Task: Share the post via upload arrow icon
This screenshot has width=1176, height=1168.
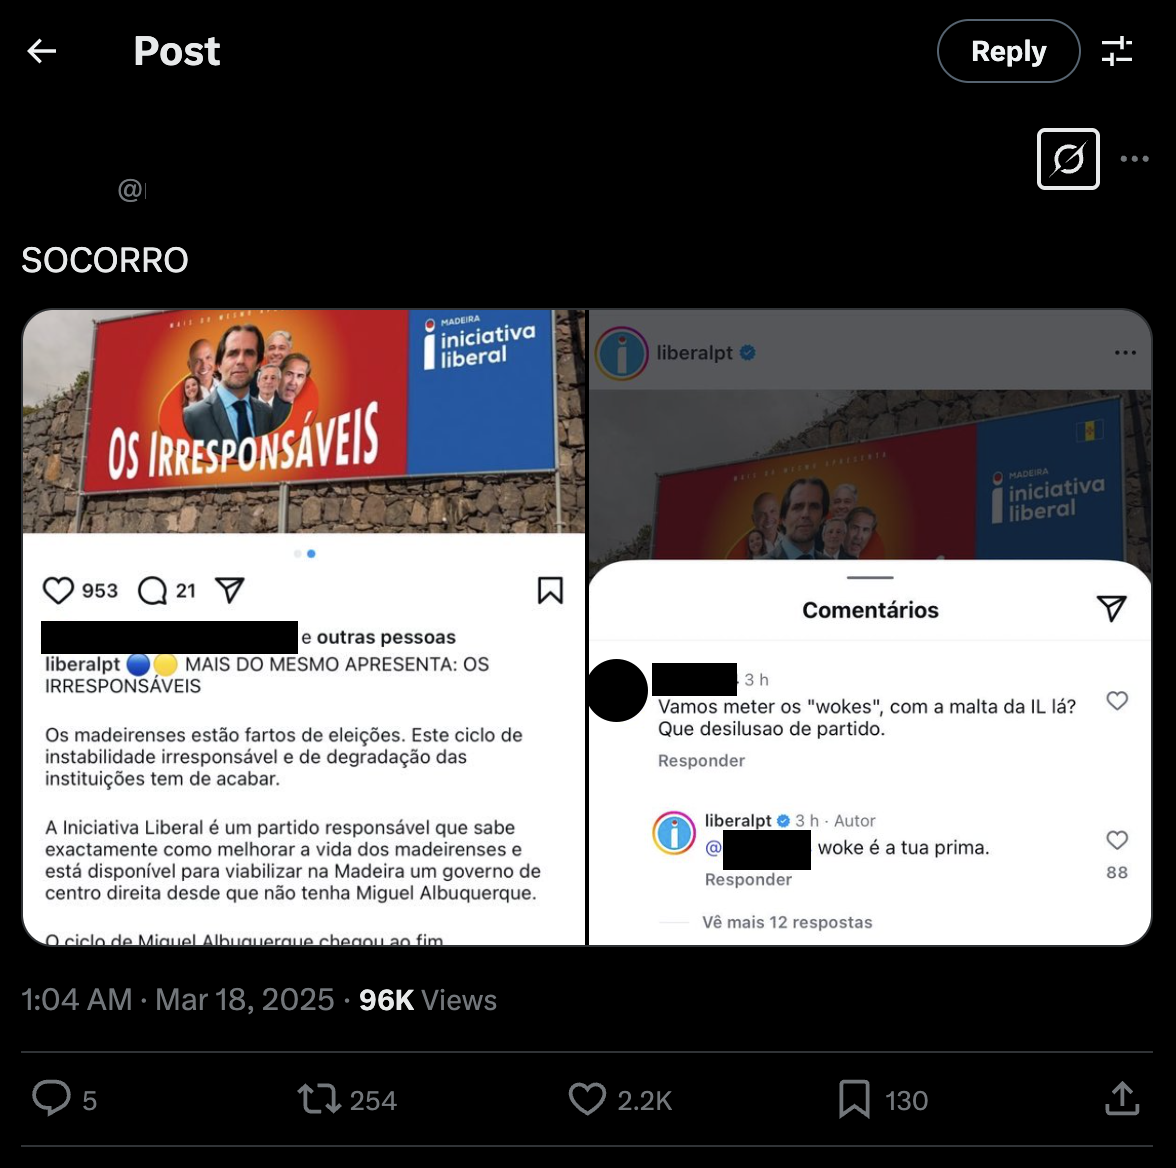Action: (x=1122, y=1098)
